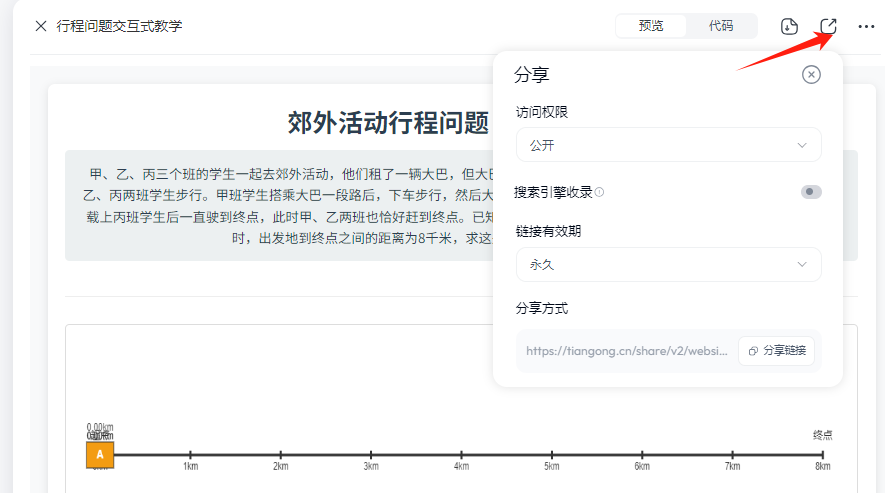Switch to the 代码 tab
This screenshot has height=493, width=885.
coord(721,26)
